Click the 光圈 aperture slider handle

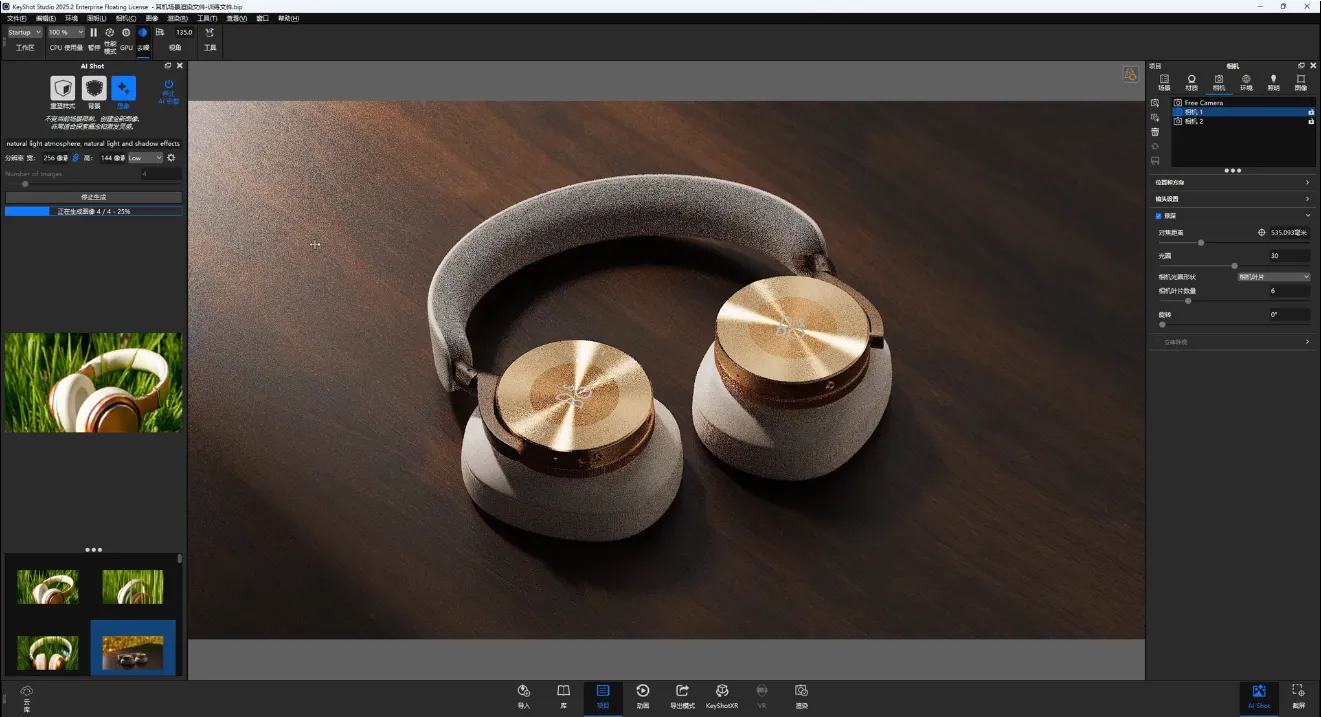1234,266
